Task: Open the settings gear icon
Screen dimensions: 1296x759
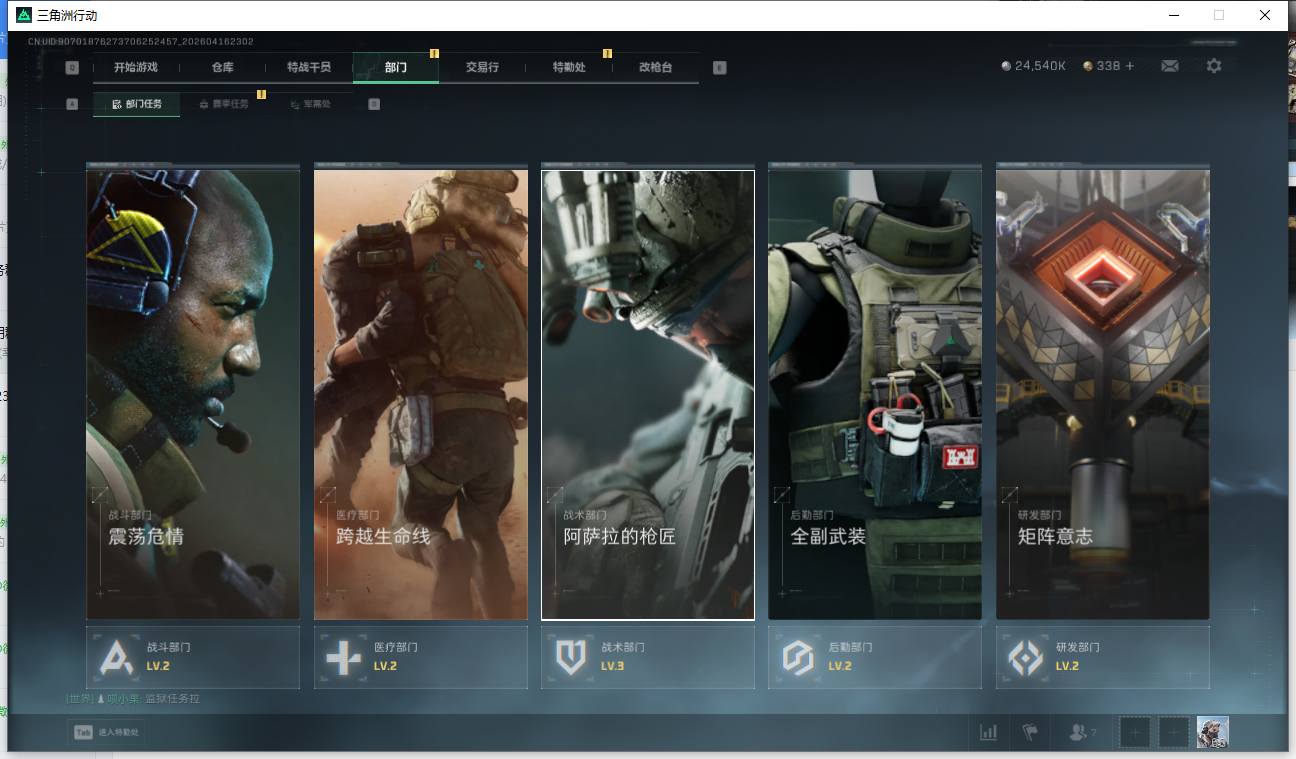Action: [x=1214, y=66]
